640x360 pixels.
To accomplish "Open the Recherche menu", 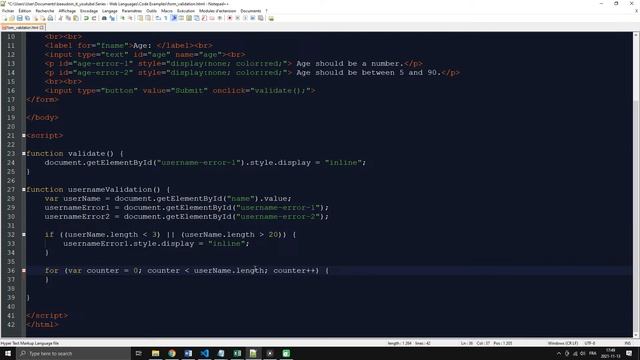I will click(45, 11).
